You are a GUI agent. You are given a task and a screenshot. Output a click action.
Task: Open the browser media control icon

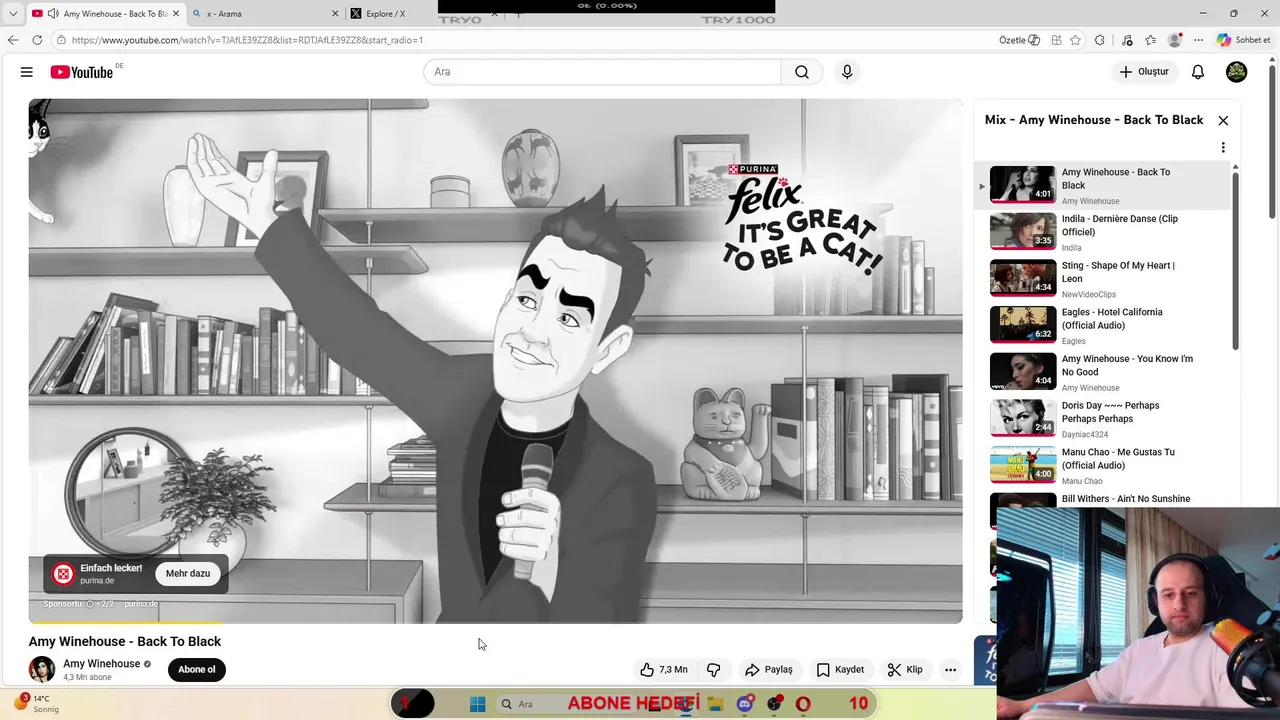(x=1127, y=40)
